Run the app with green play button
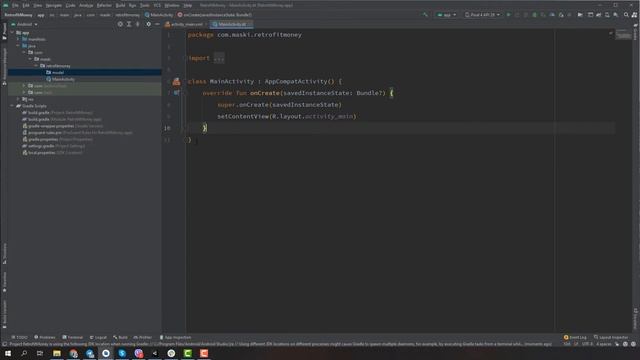640x360 pixels. click(508, 15)
